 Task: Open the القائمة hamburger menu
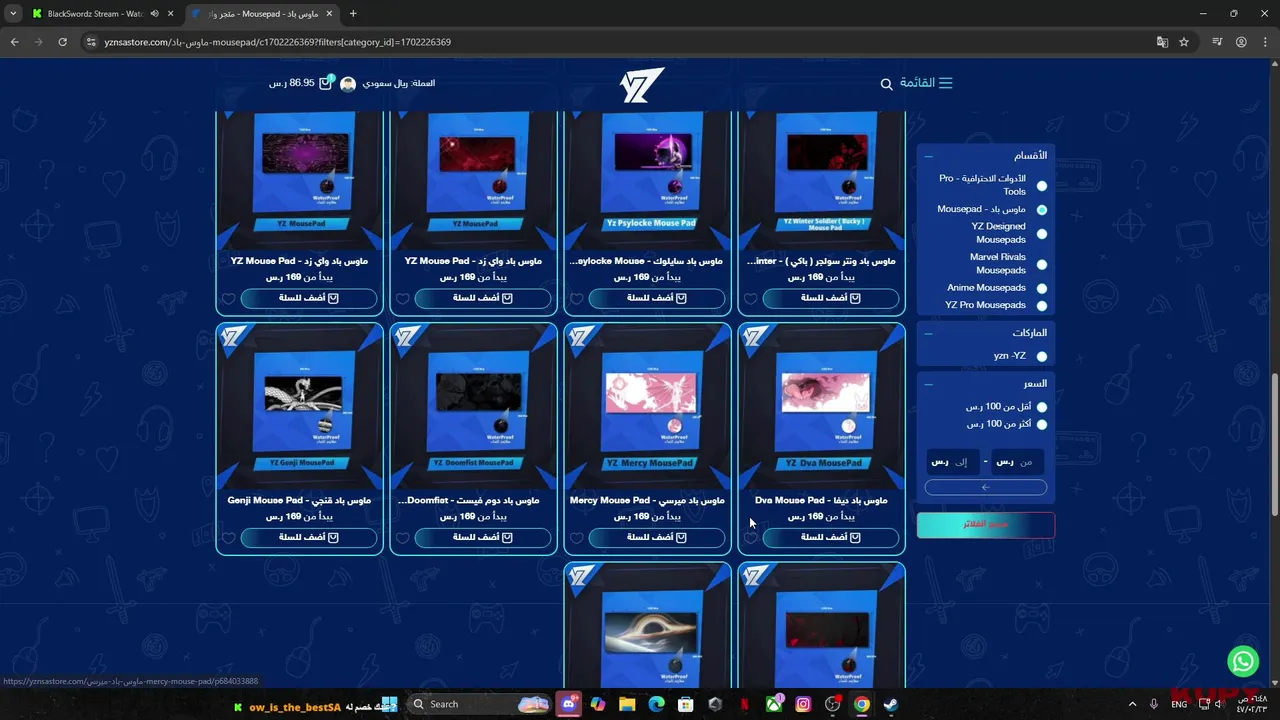point(926,83)
